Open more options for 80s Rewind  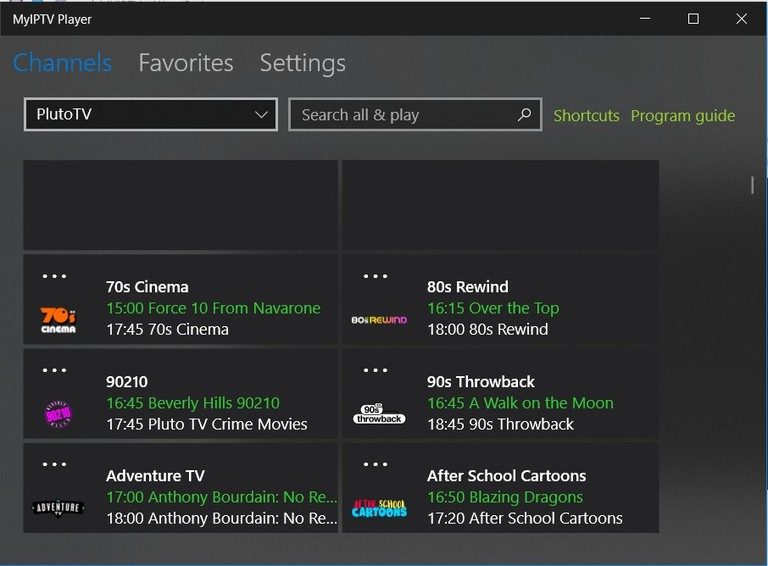(375, 276)
